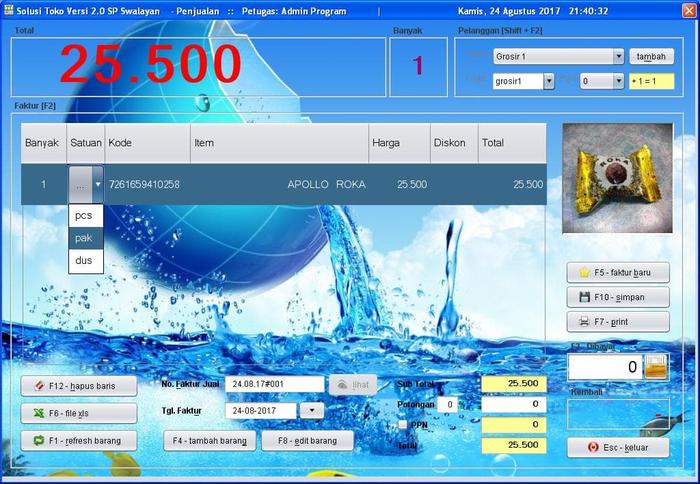
Task: Click the F10 simpan floppy disk icon
Action: [x=583, y=297]
